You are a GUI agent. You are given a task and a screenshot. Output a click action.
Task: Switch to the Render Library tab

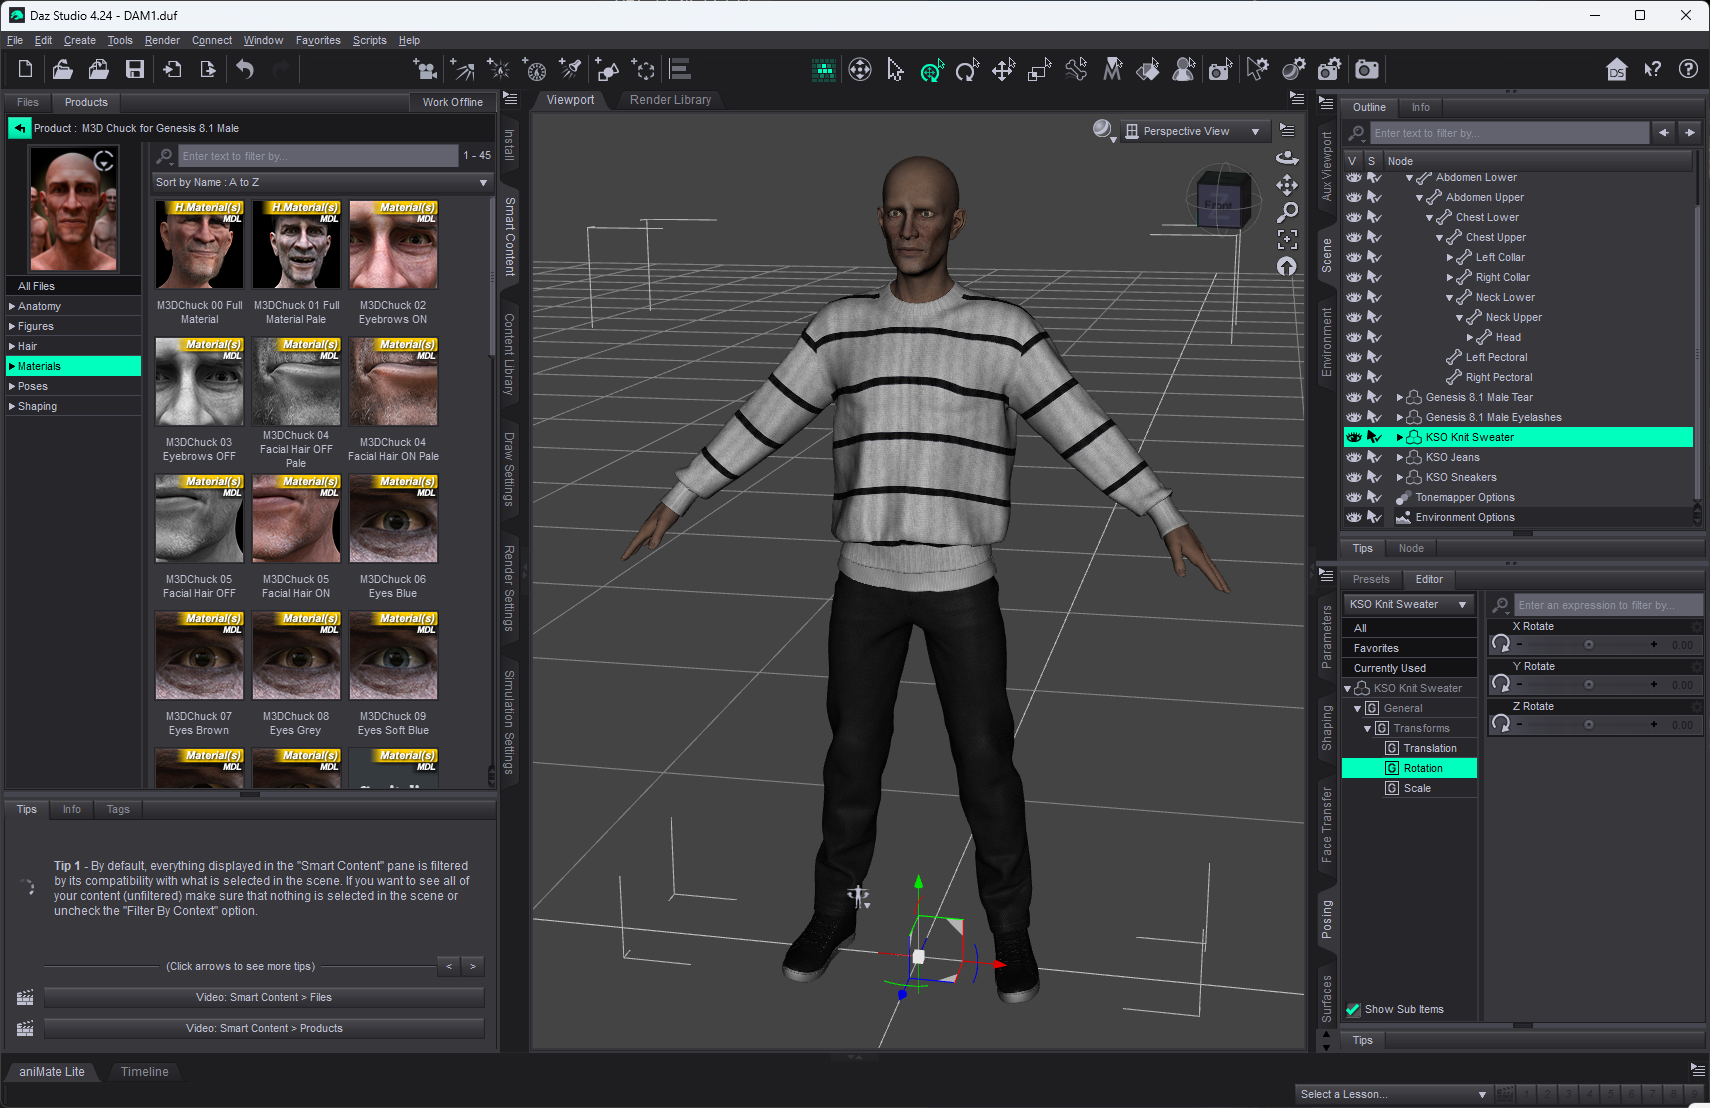coord(670,100)
